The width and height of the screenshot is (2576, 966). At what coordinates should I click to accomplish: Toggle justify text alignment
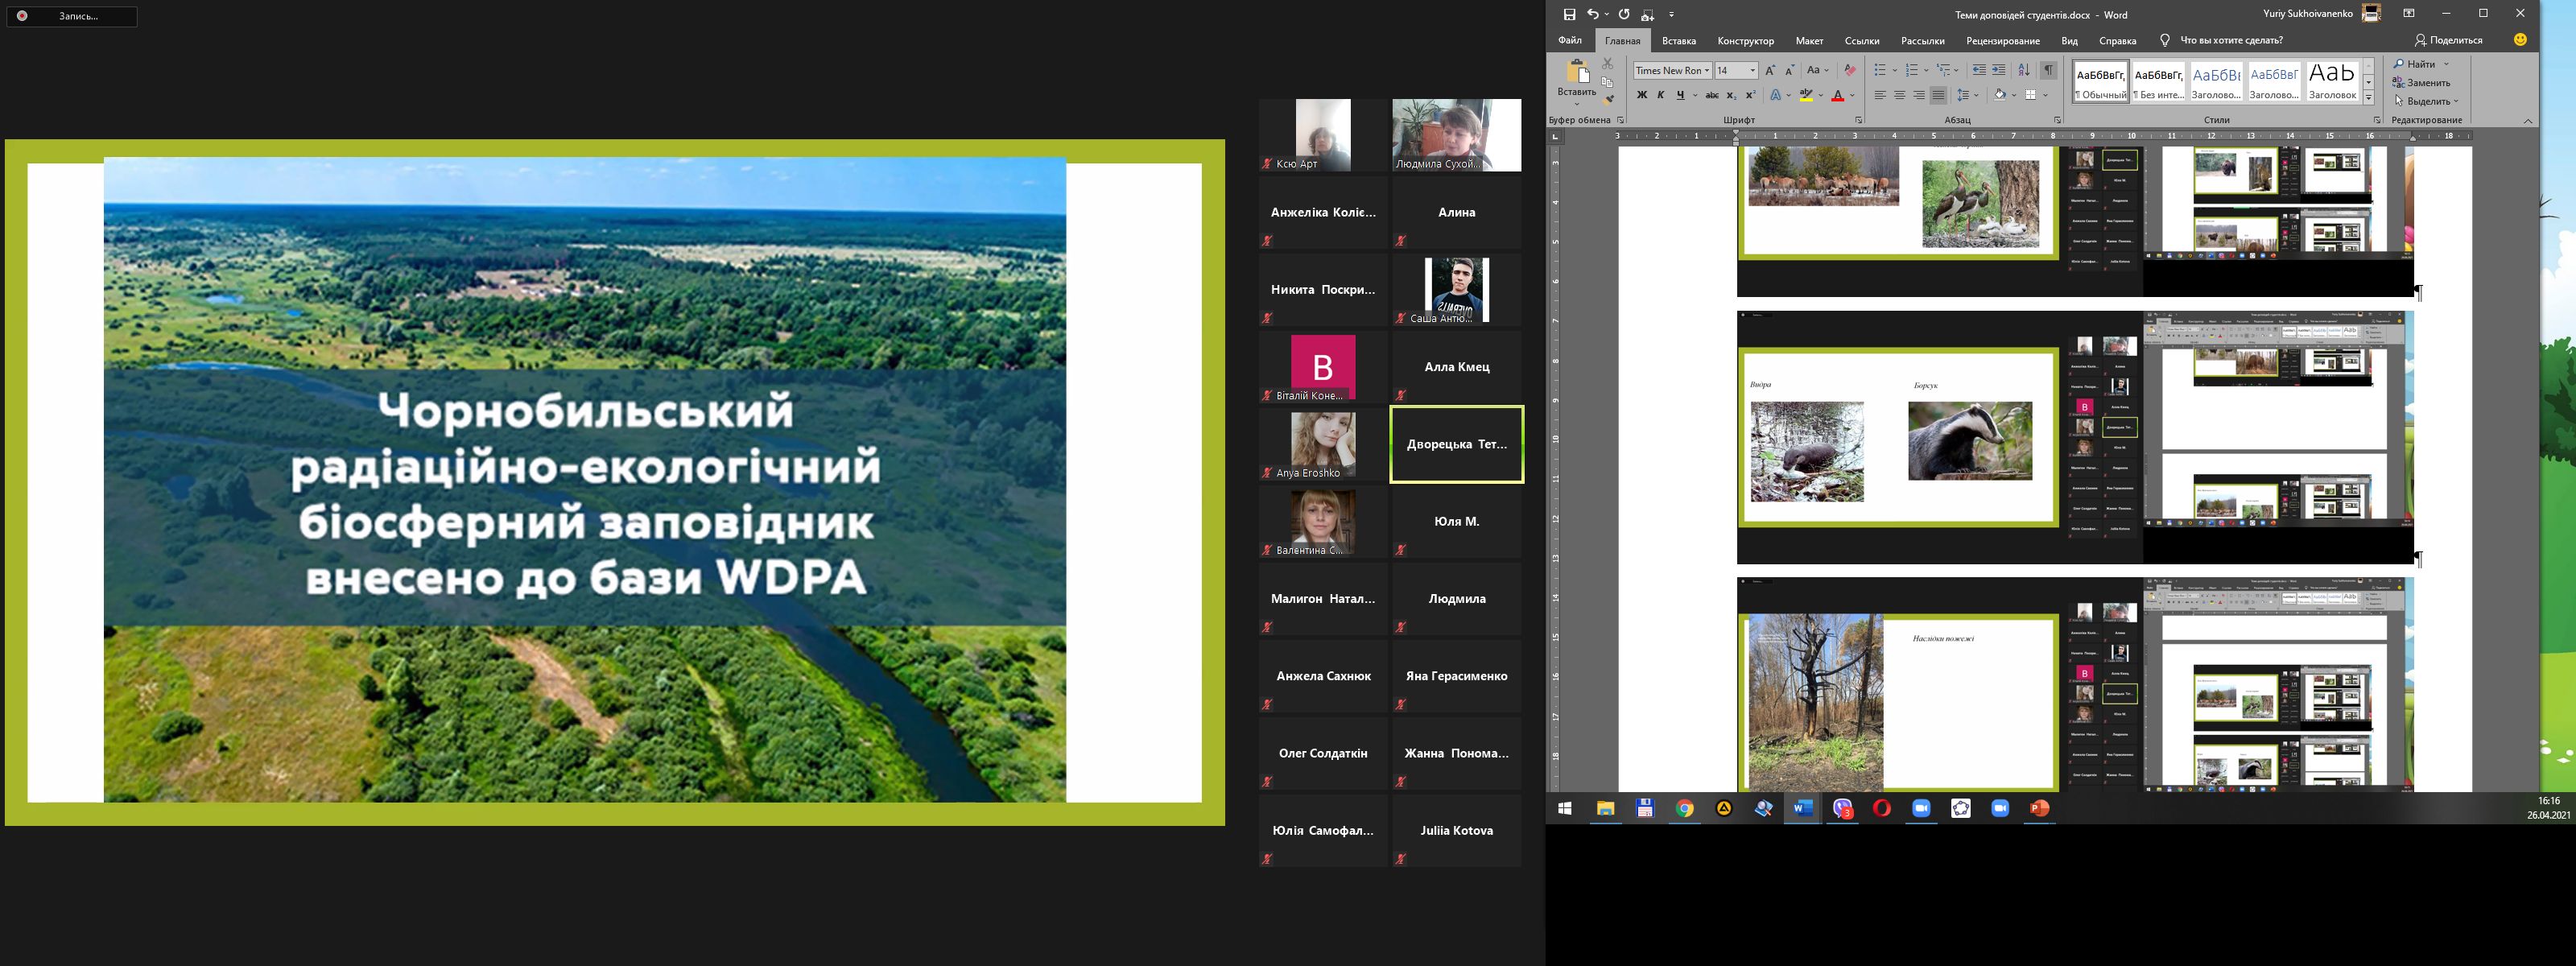point(1938,95)
